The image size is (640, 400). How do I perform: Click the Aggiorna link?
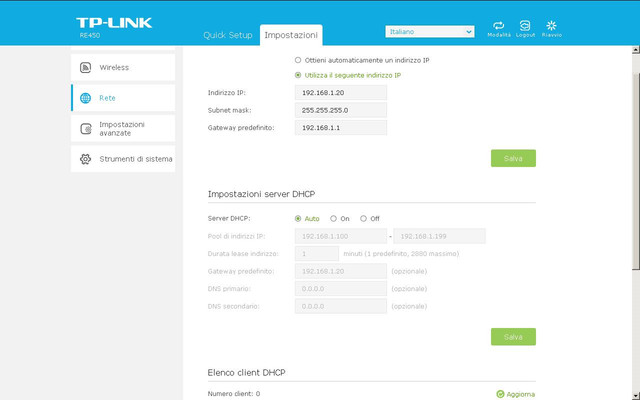(520, 394)
